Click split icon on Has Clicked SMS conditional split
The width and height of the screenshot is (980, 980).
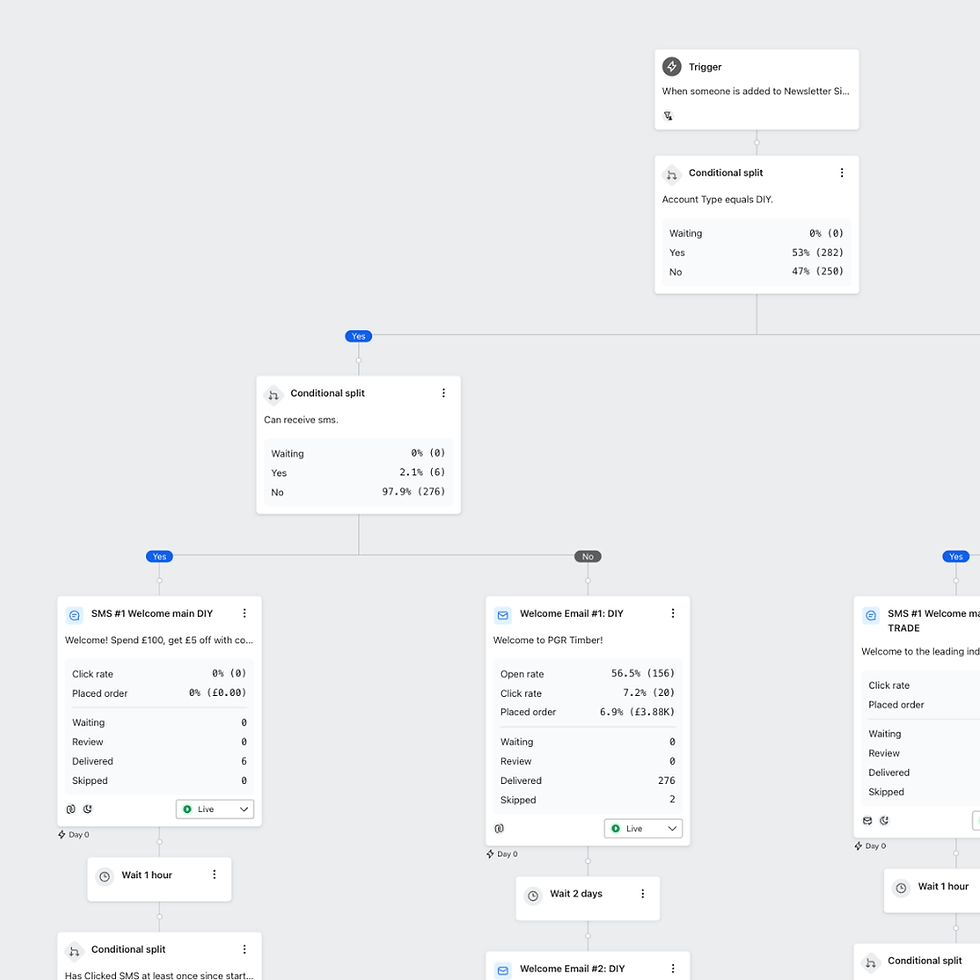pos(74,951)
